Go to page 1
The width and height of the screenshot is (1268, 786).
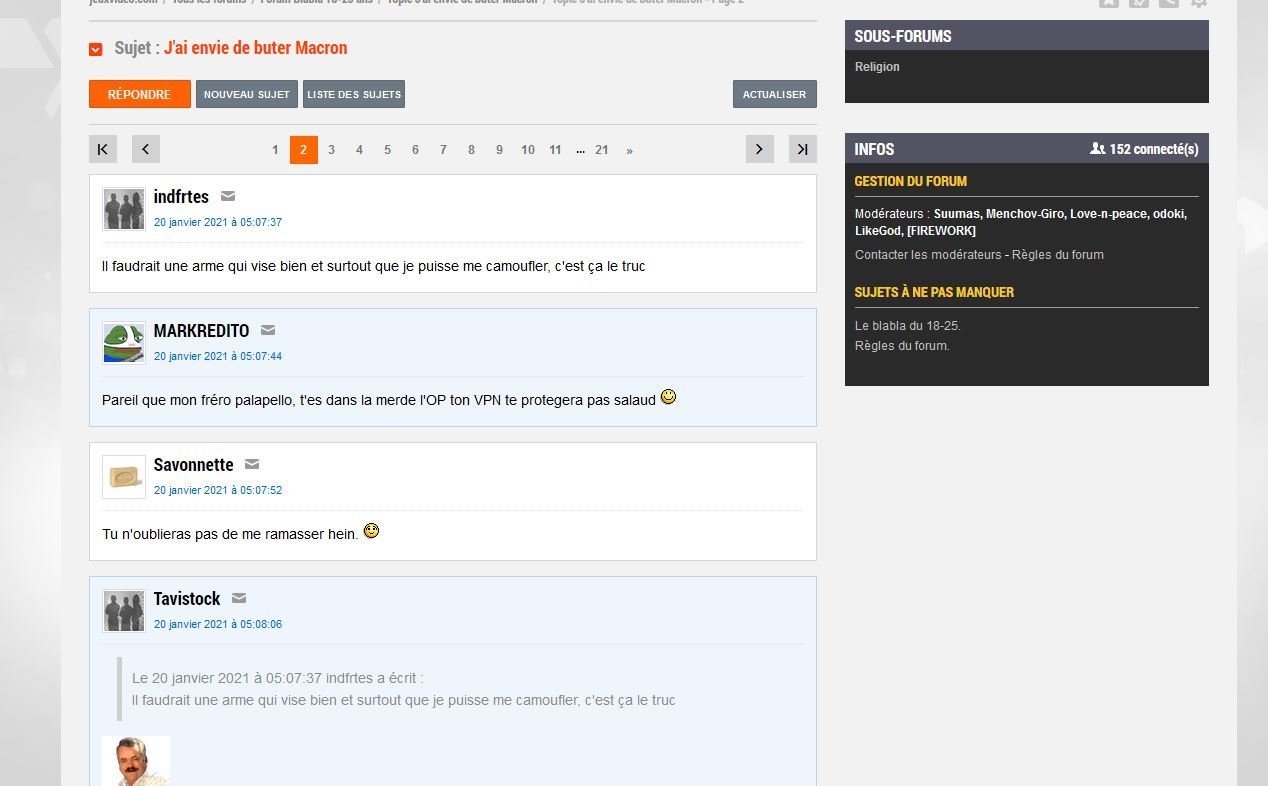[275, 150]
